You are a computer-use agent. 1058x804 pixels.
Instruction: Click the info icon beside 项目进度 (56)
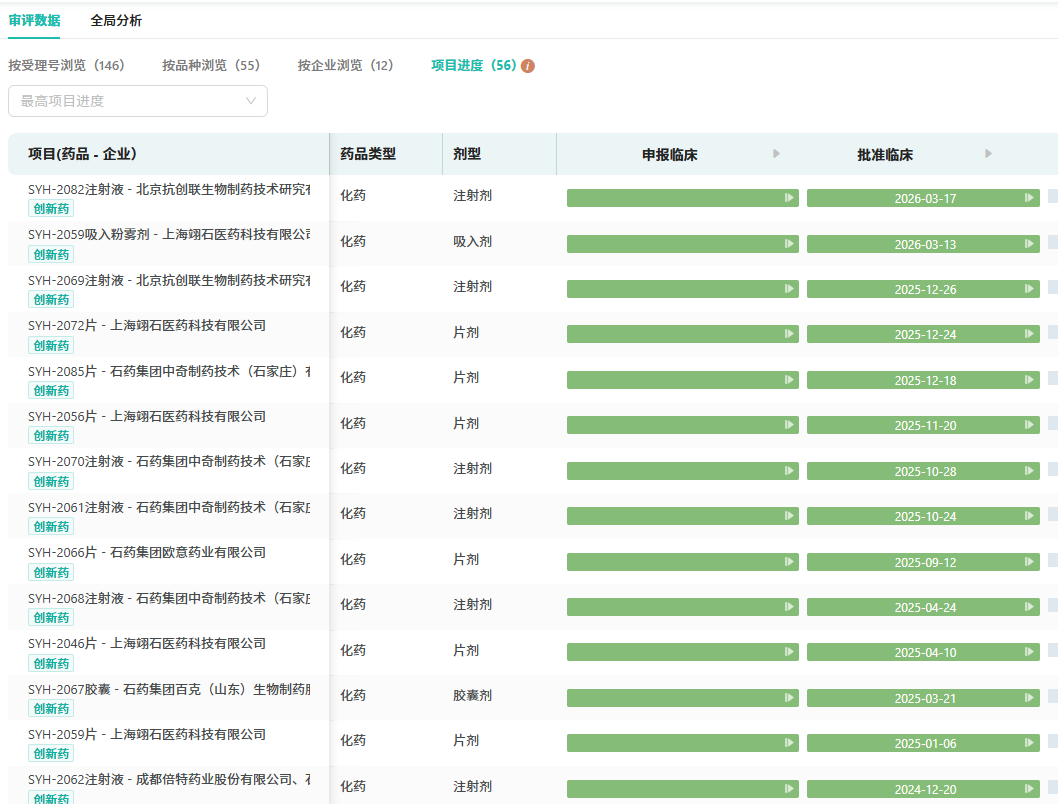coord(528,66)
